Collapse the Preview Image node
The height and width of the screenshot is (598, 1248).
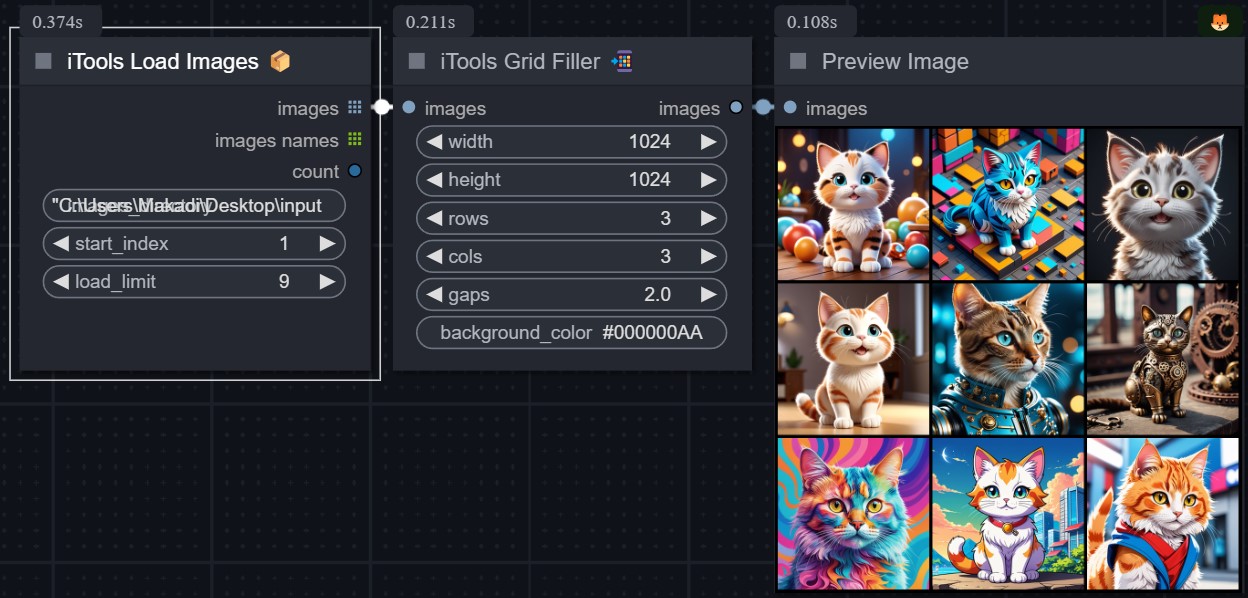point(798,61)
